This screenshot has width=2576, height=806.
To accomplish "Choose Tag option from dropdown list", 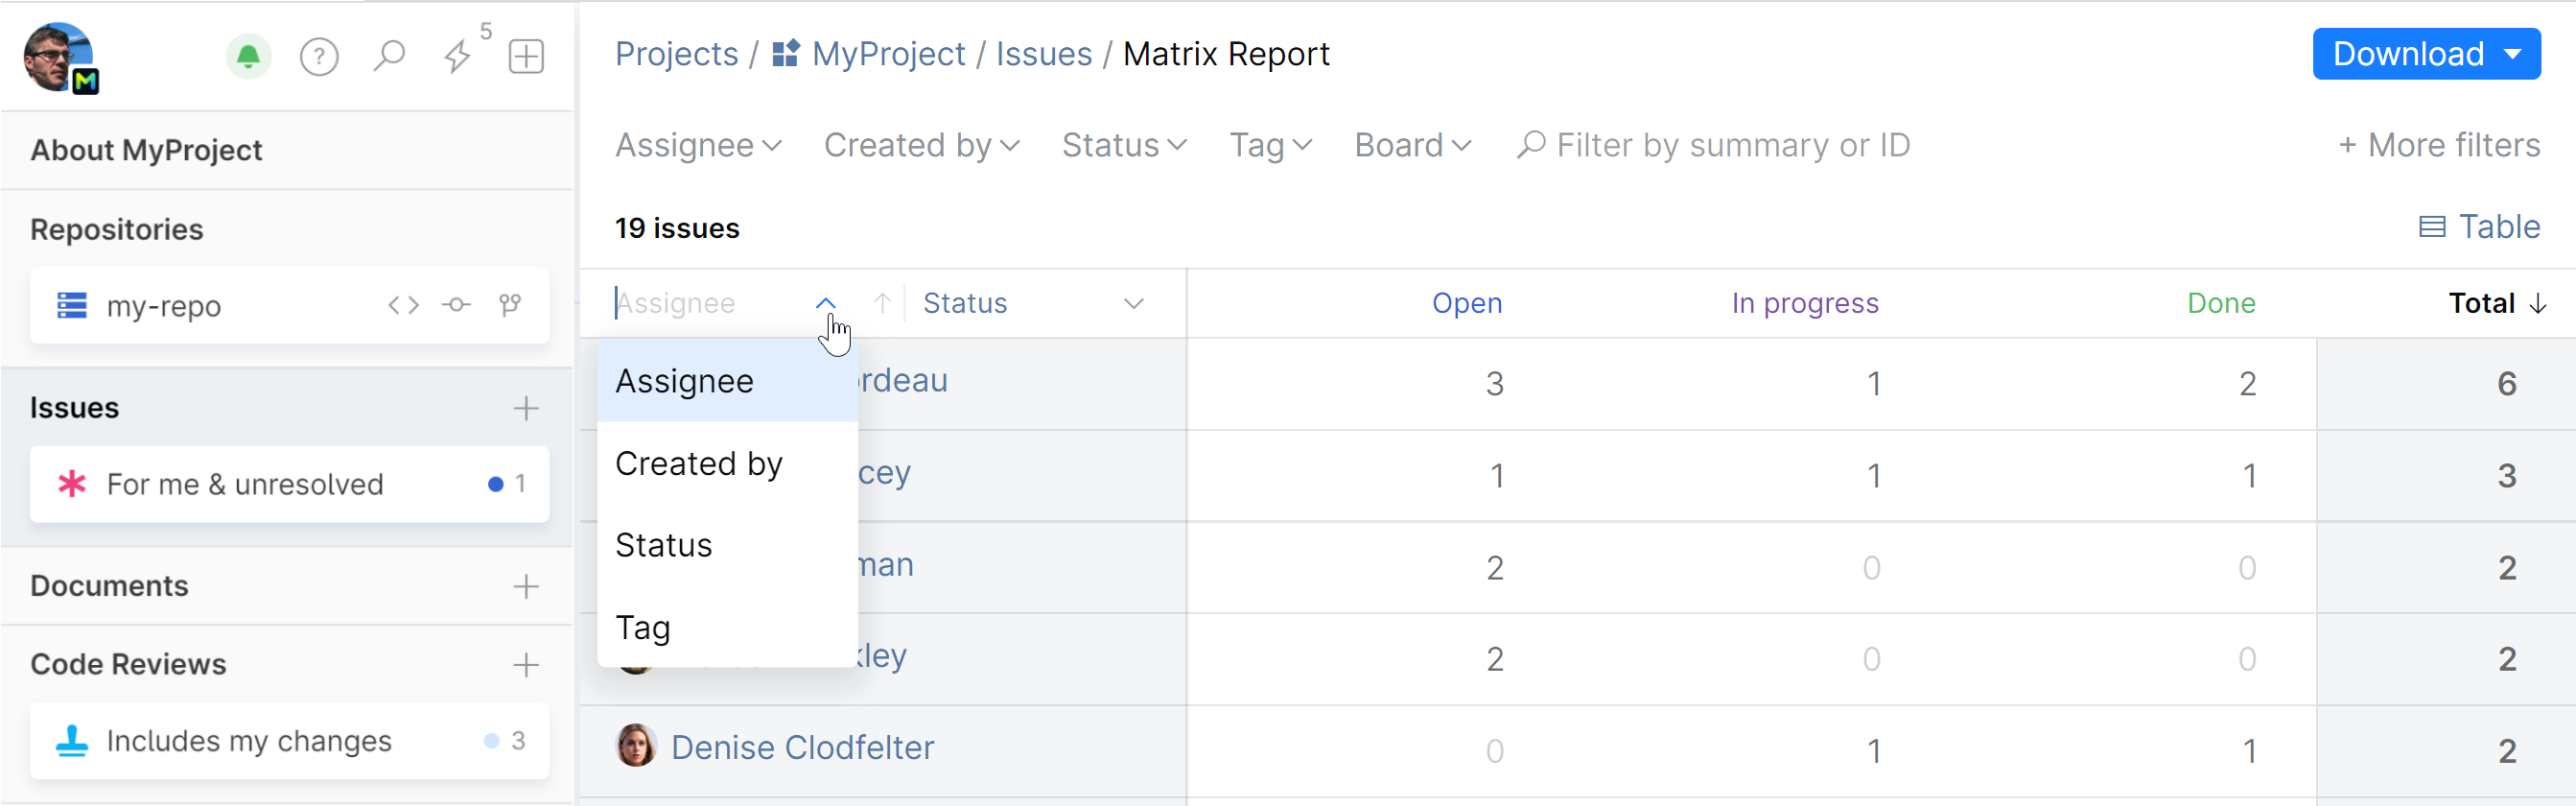I will tap(643, 628).
